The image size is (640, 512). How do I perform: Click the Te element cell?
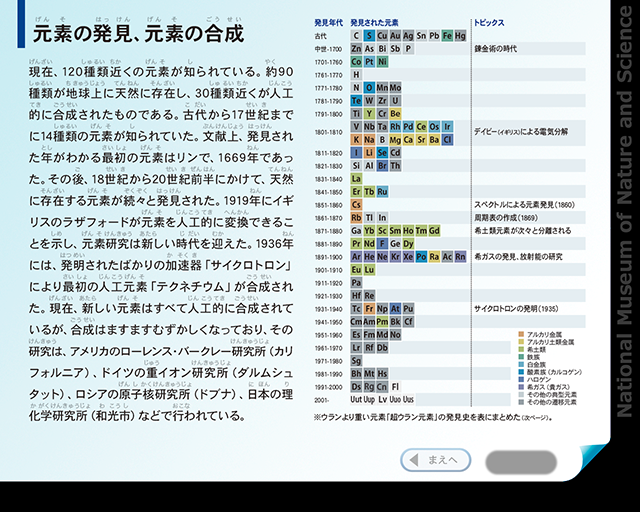pos(356,101)
